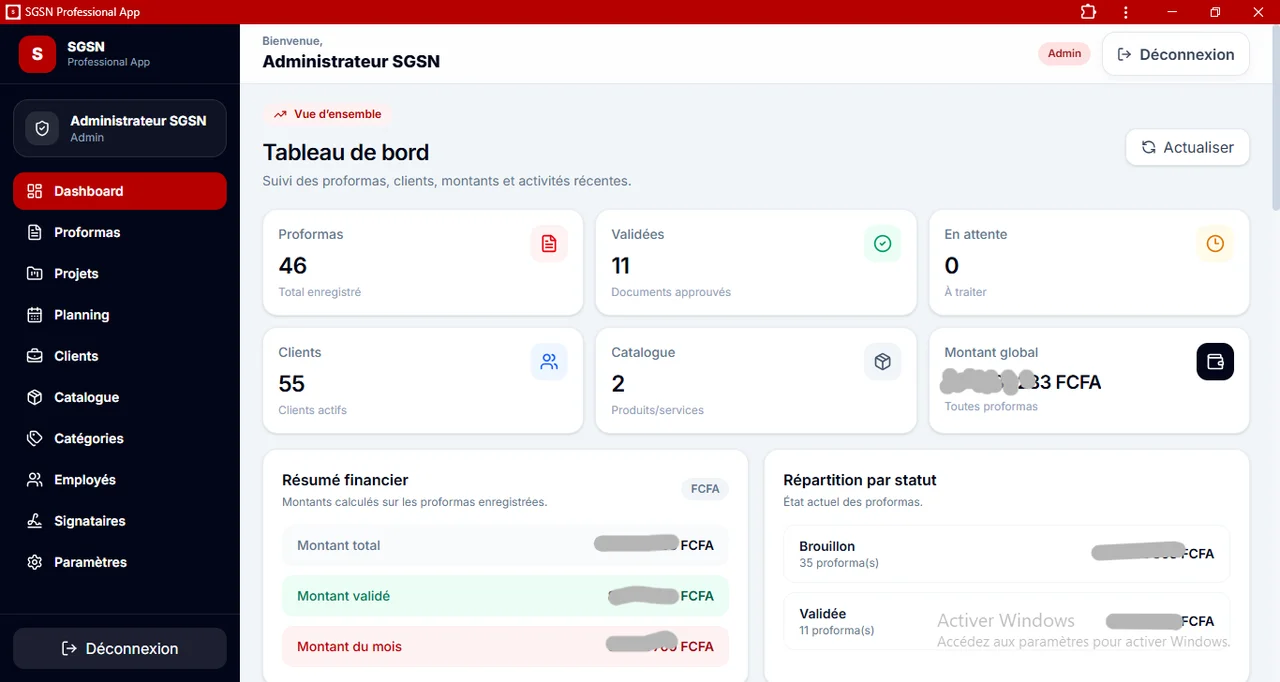
Task: Click the Déconnexion button at sidebar bottom
Action: (x=120, y=648)
